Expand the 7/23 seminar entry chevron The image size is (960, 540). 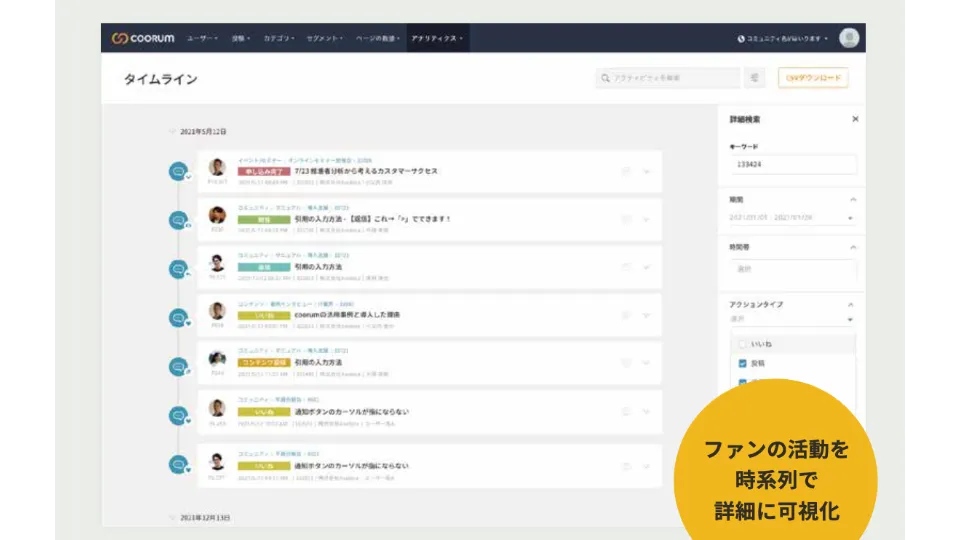point(647,171)
